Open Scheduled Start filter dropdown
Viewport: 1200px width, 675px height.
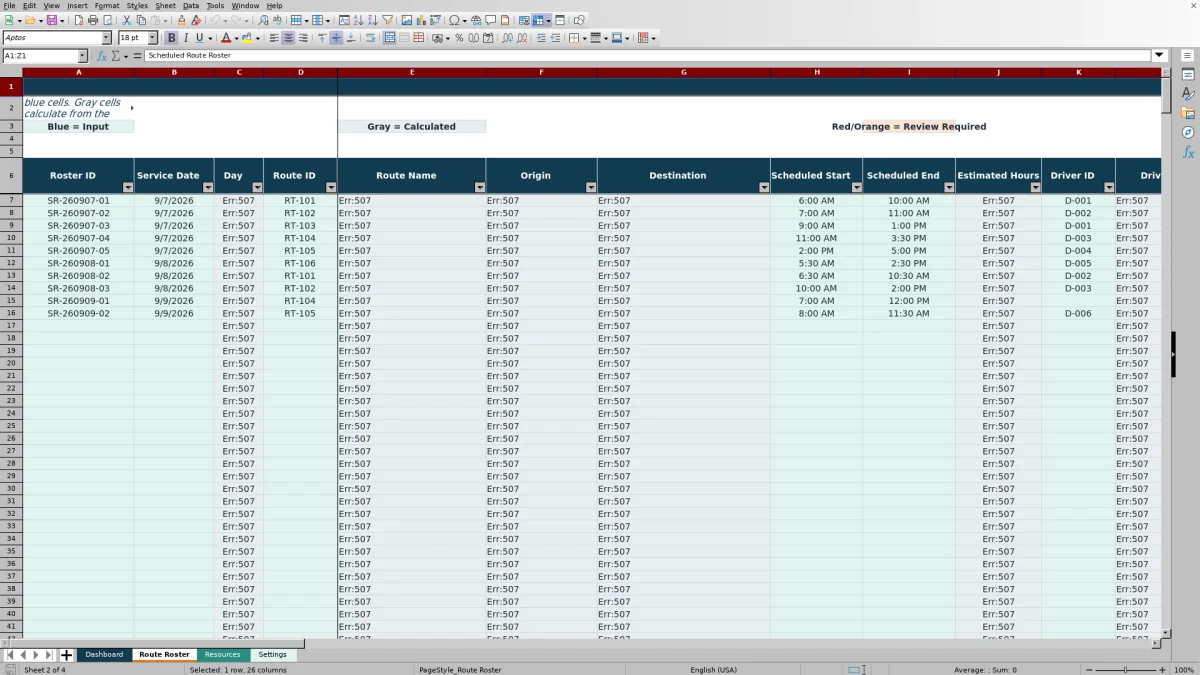[857, 188]
